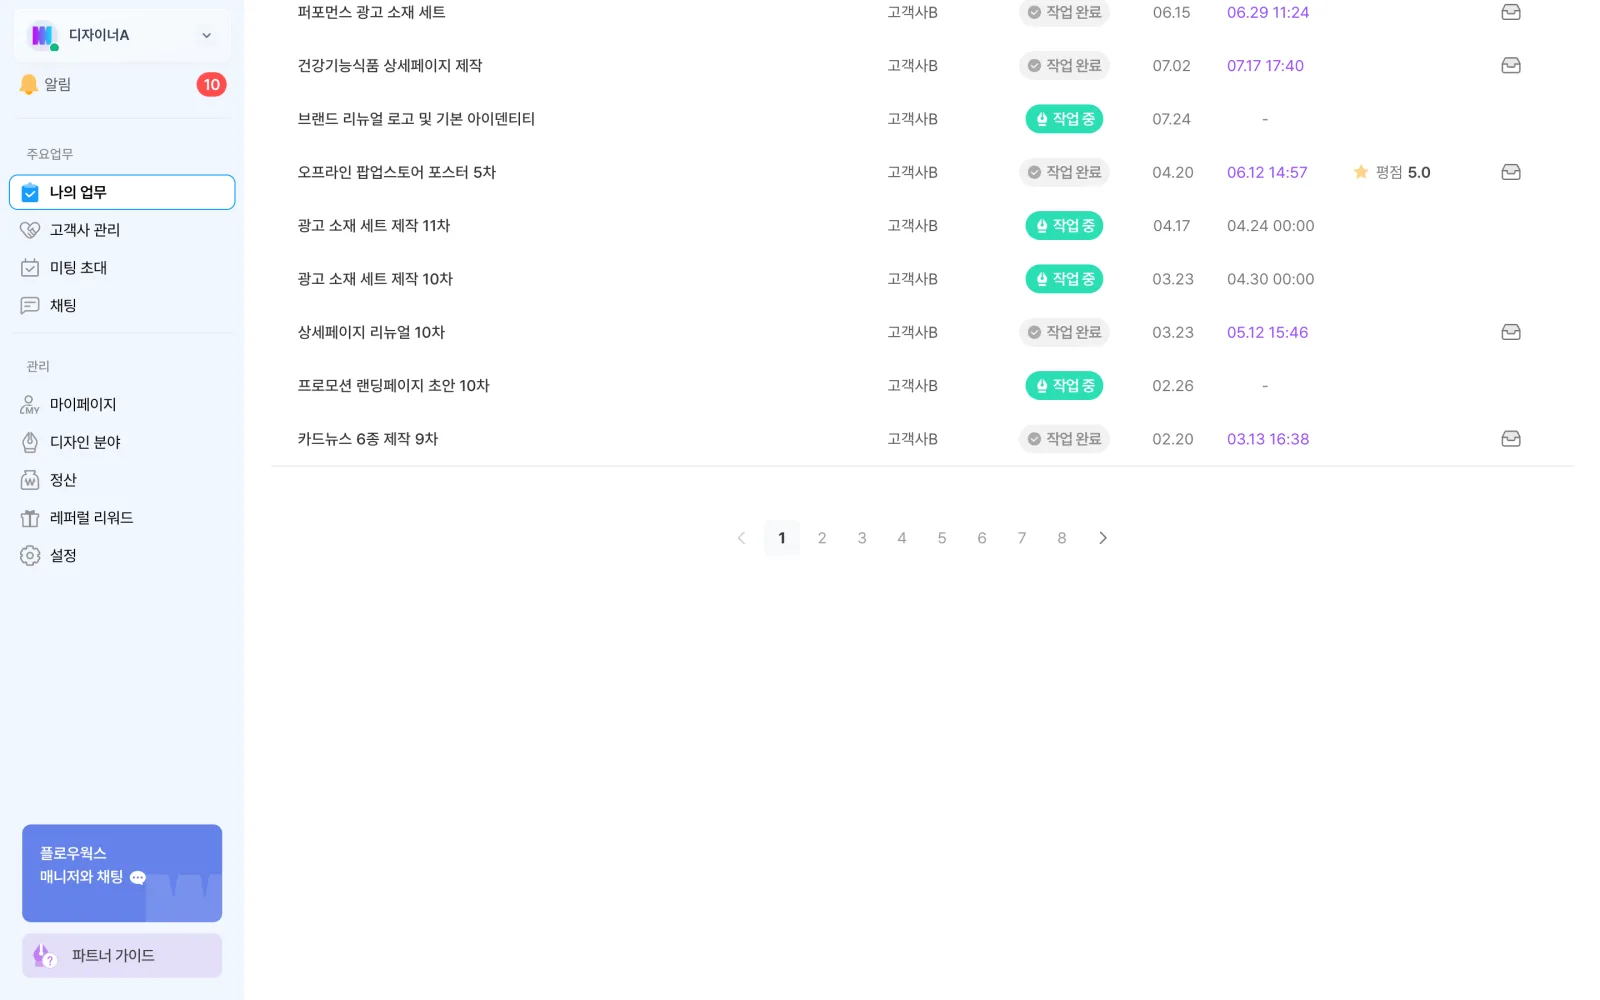Click completion date 03.13 16:38
1600x1000 pixels.
1268,439
